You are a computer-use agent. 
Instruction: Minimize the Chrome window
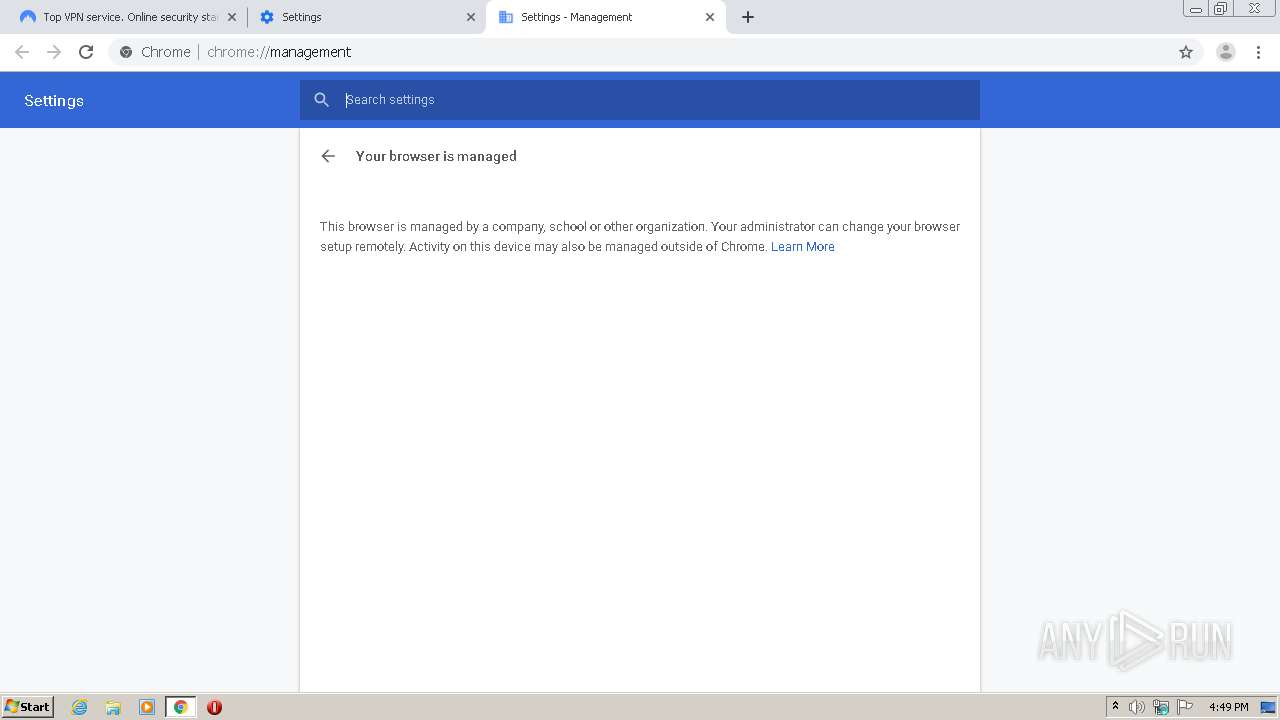tap(1196, 9)
